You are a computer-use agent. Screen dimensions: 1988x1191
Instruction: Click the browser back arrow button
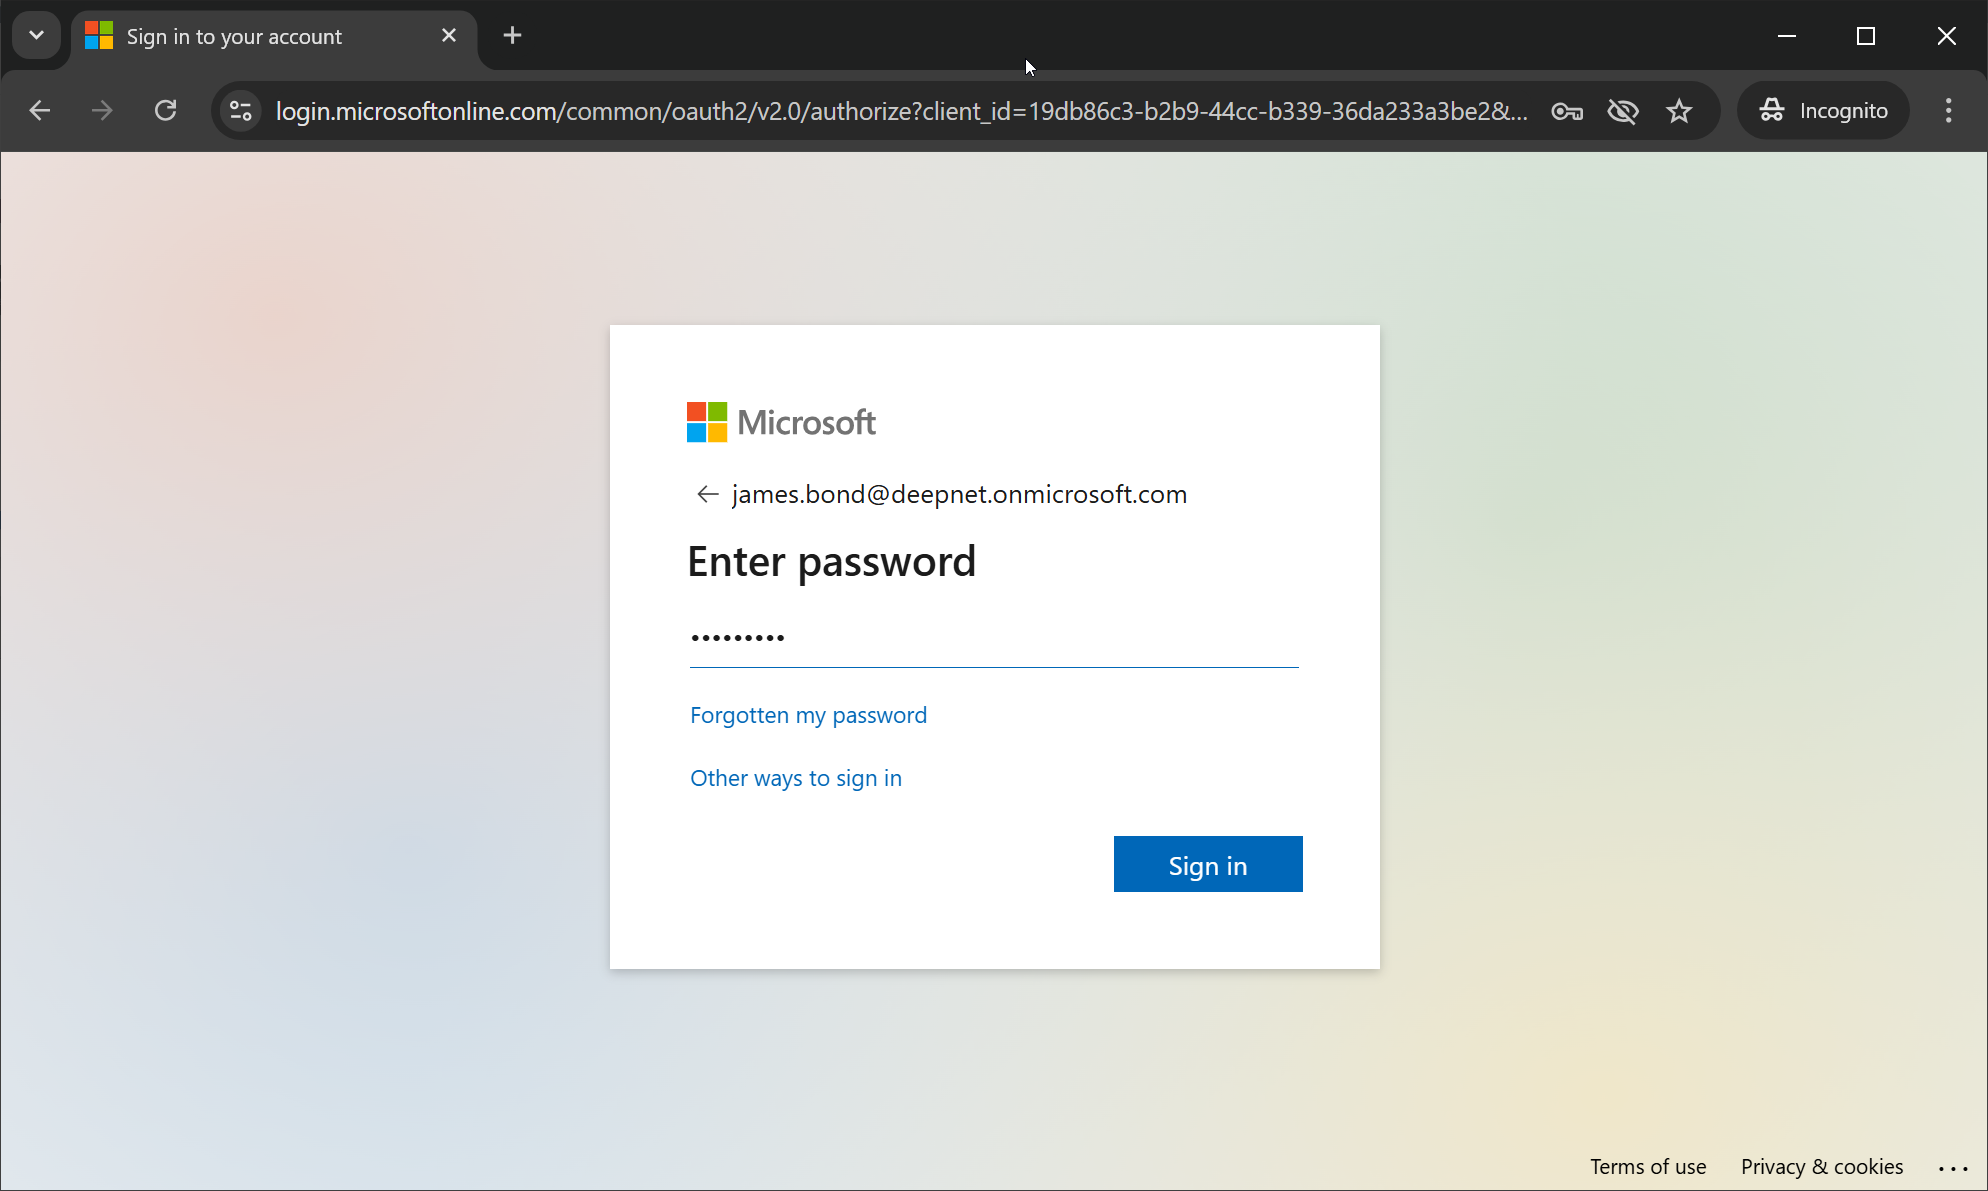40,110
